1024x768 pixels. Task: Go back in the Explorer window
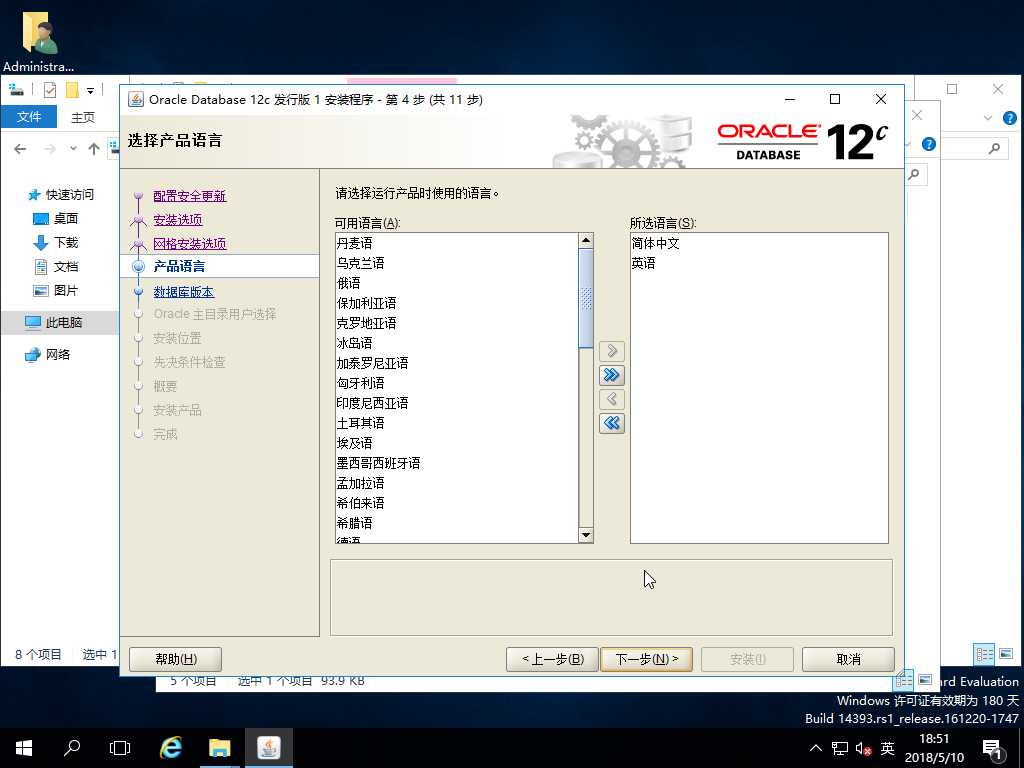point(20,149)
